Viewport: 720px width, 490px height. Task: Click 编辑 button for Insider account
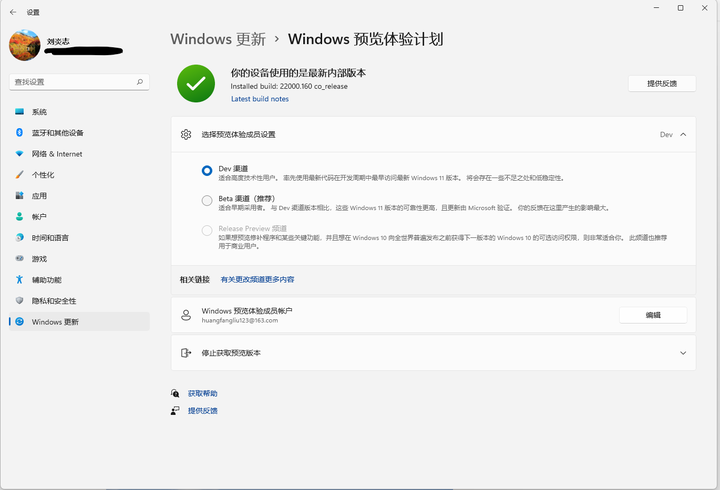coord(653,315)
